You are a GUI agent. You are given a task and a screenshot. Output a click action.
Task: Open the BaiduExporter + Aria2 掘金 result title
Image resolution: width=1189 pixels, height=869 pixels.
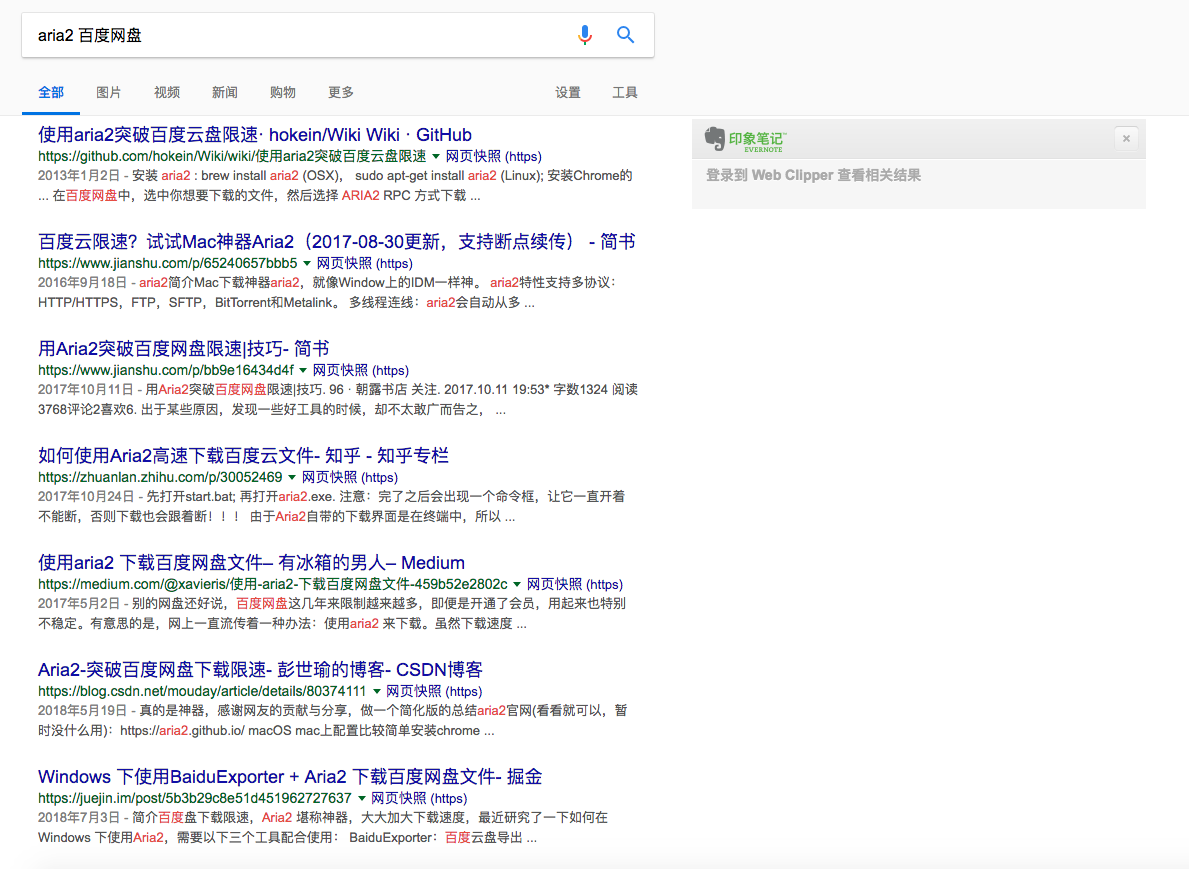(290, 776)
